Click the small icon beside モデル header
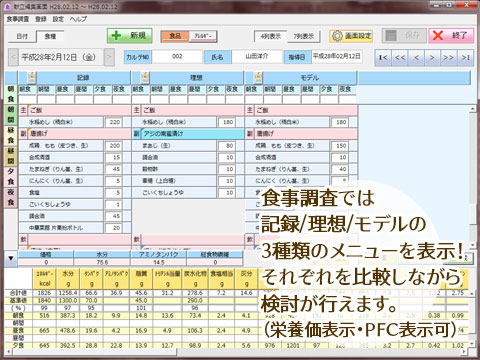480x360 pixels. point(258,78)
